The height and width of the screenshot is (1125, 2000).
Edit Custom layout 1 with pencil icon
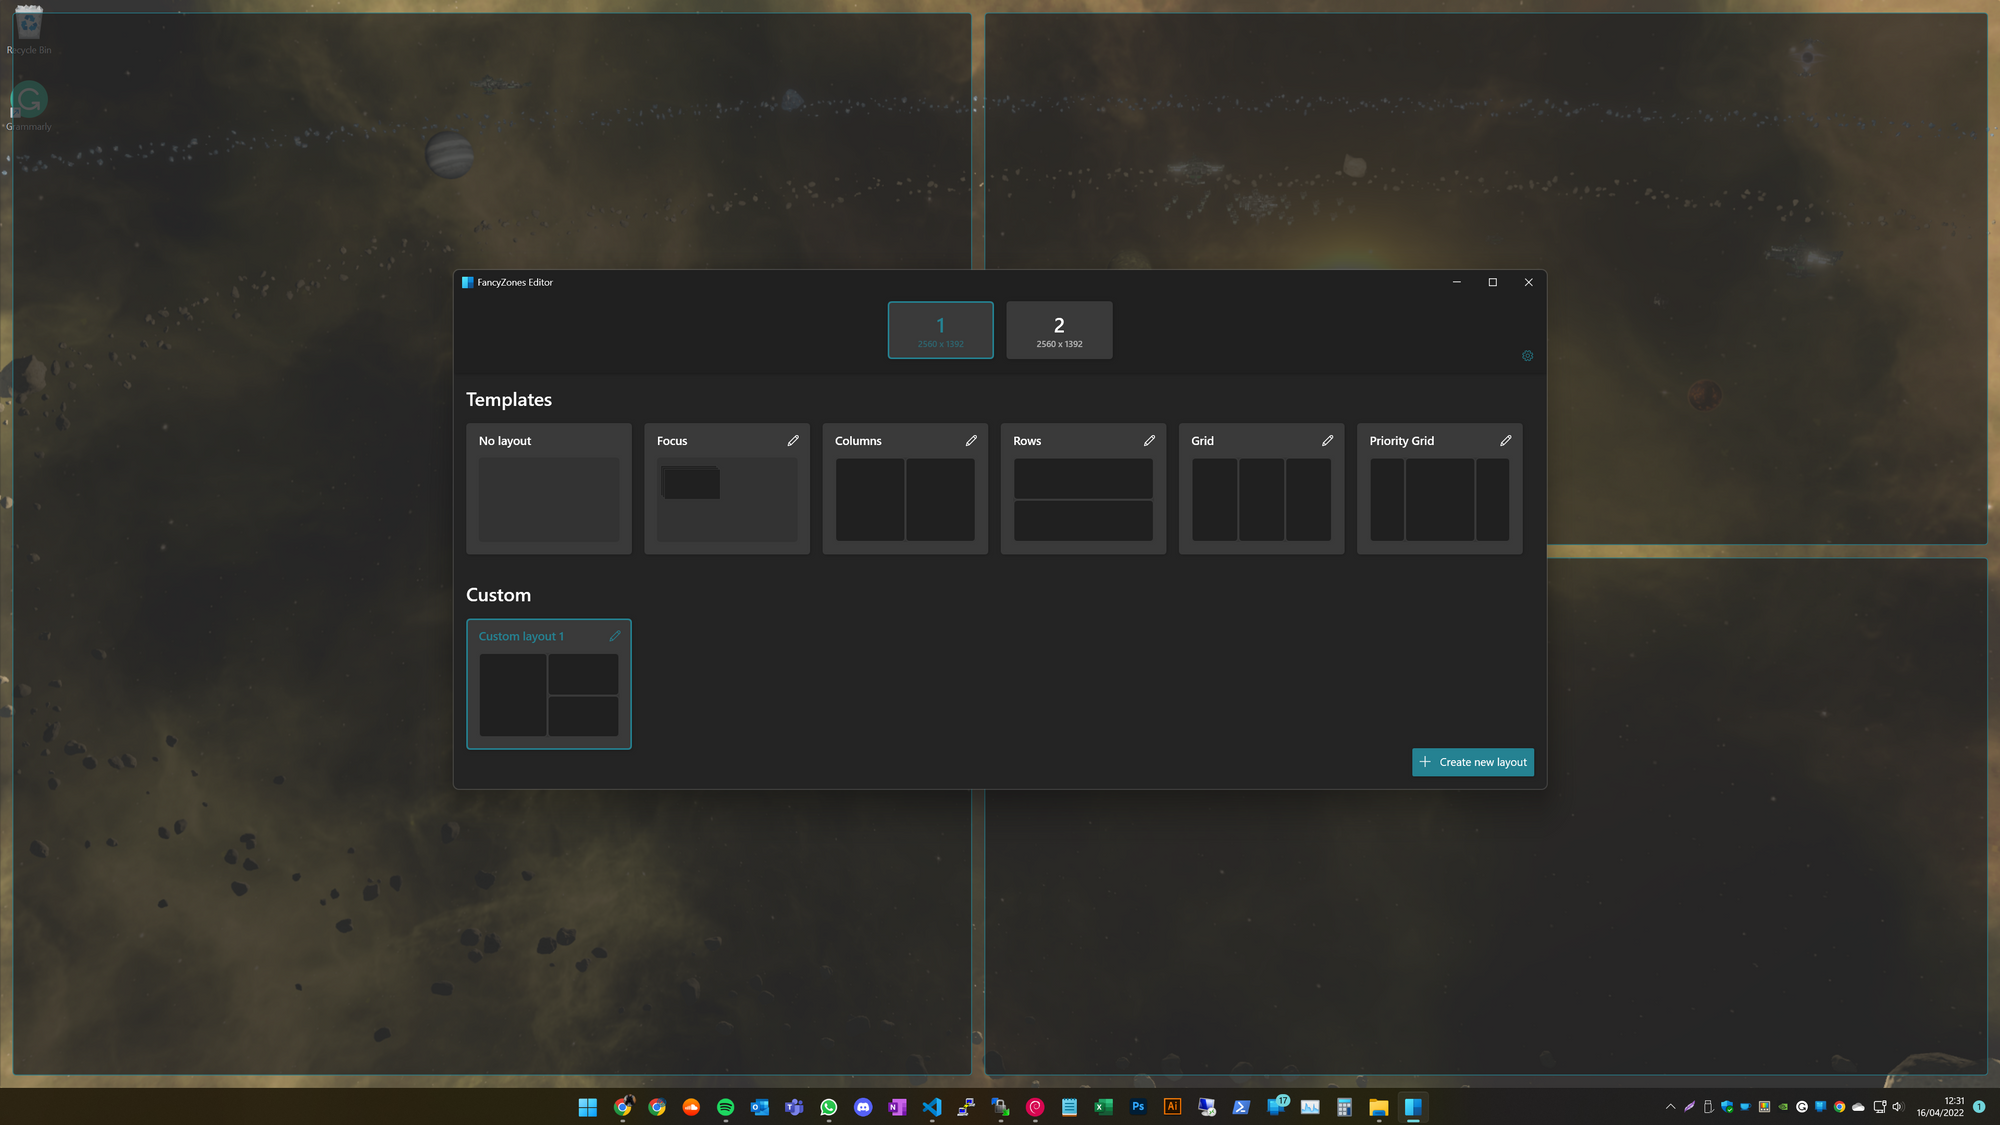coord(615,636)
